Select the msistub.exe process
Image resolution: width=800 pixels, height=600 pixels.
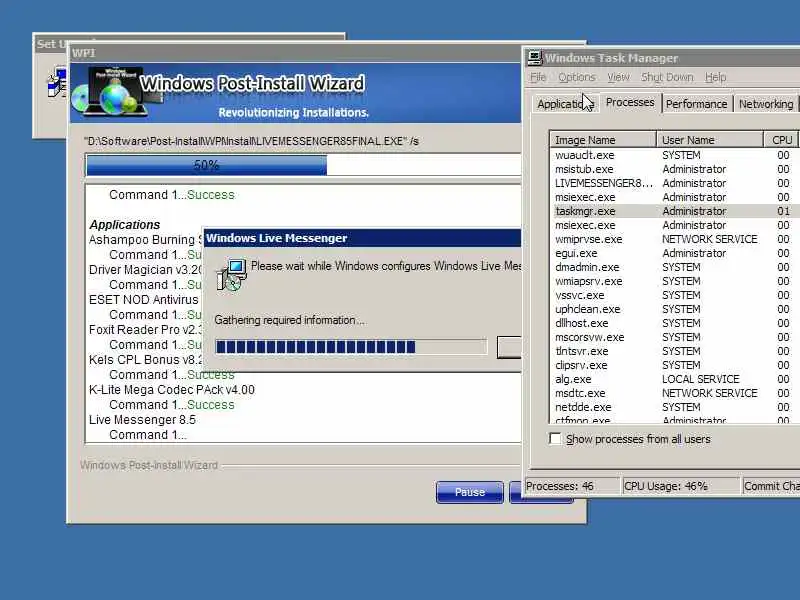(x=673, y=169)
